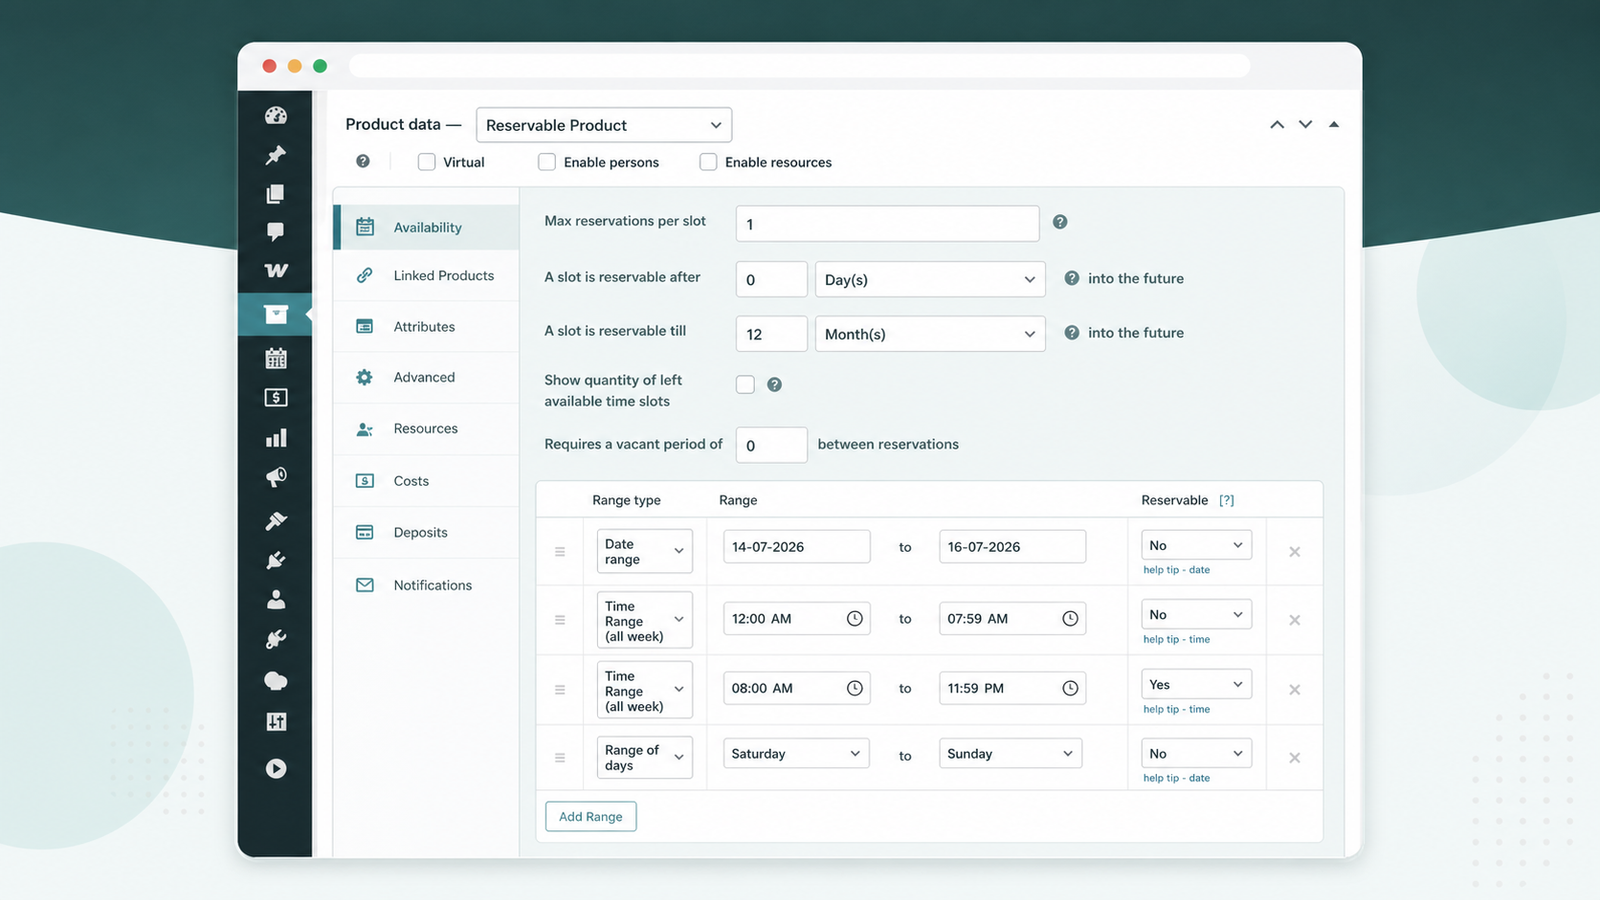The width and height of the screenshot is (1600, 900).
Task: Click the clock icon in 08:00 AM field
Action: pyautogui.click(x=855, y=688)
